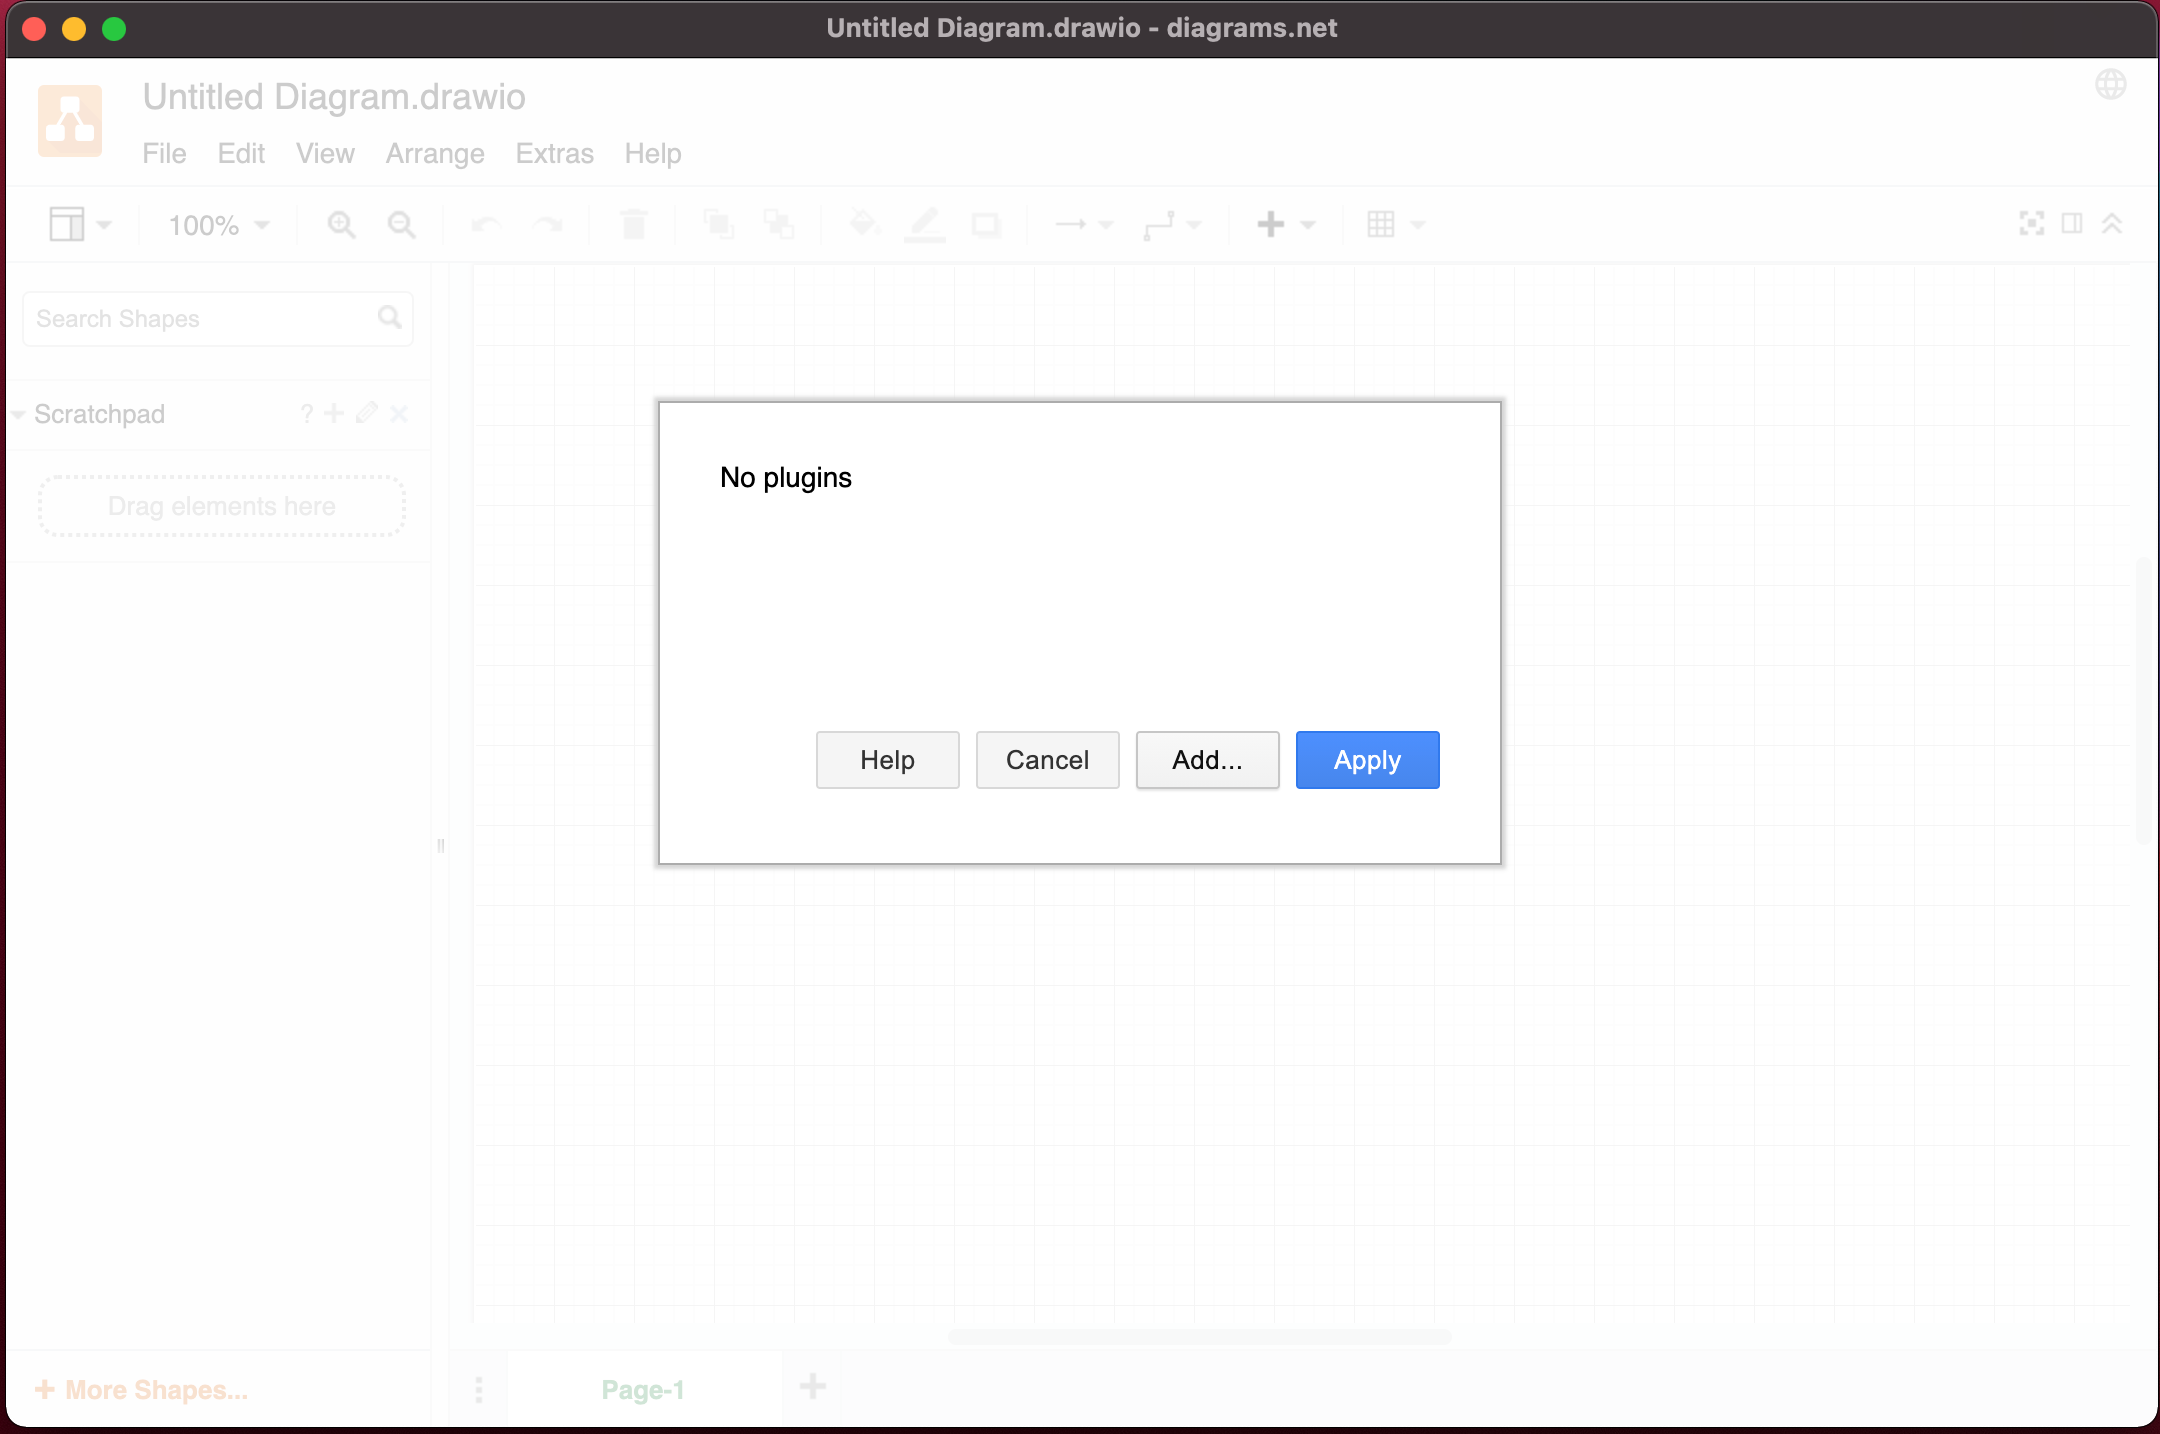Image resolution: width=2160 pixels, height=1434 pixels.
Task: Click the language globe icon
Action: click(x=2110, y=85)
